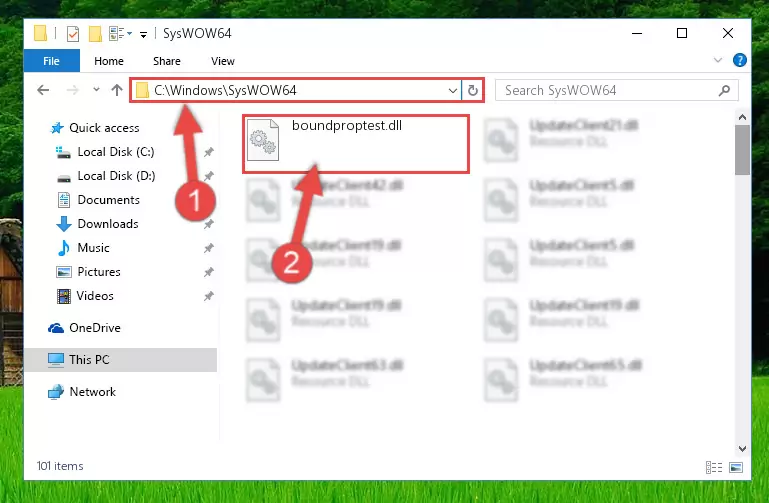Click pin icon beside Music
The width and height of the screenshot is (769, 503).
click(209, 248)
